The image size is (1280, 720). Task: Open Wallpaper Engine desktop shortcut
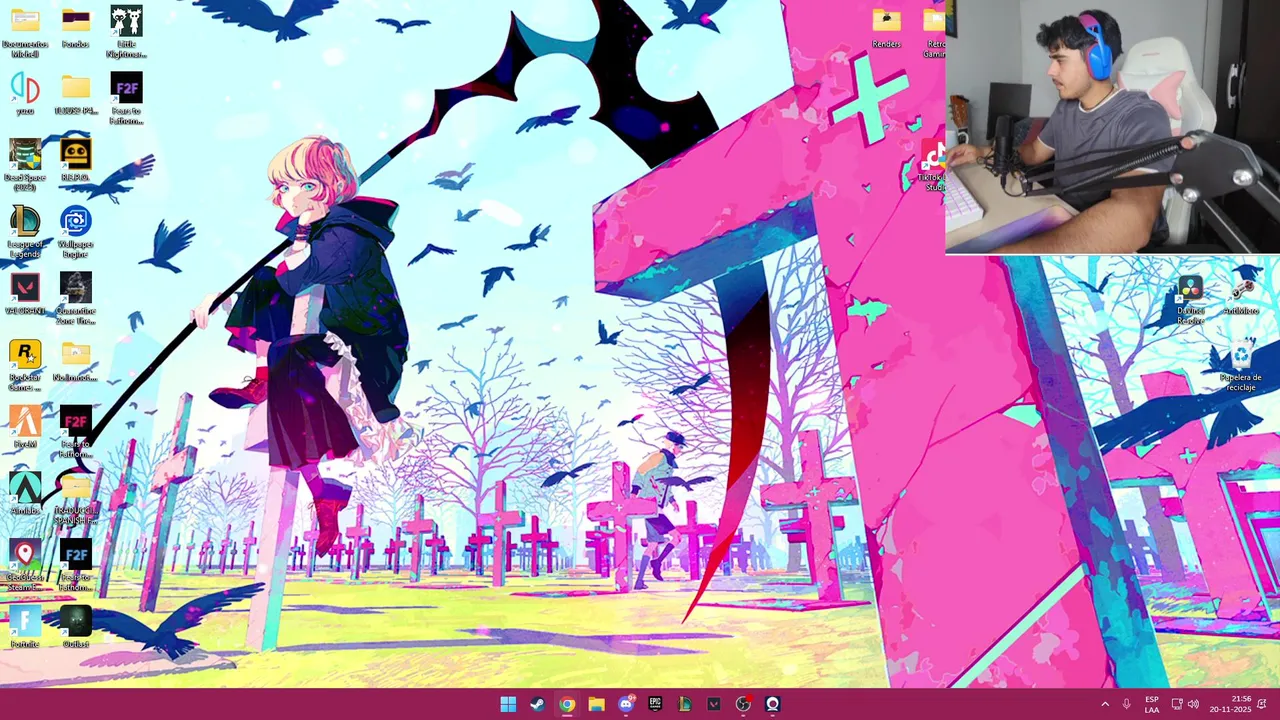point(75,232)
